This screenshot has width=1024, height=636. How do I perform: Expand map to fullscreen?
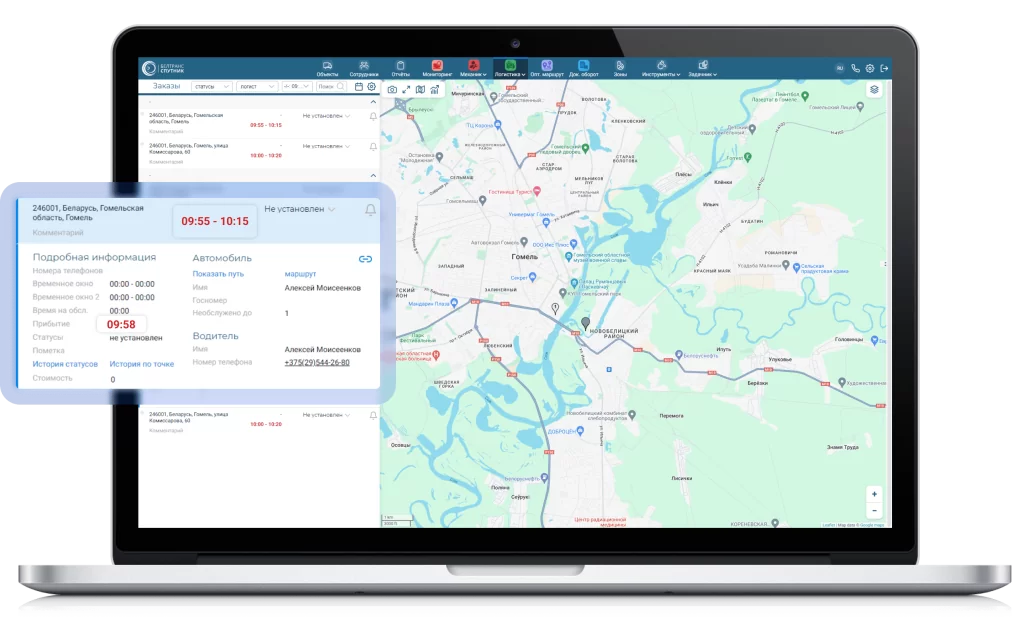[406, 89]
